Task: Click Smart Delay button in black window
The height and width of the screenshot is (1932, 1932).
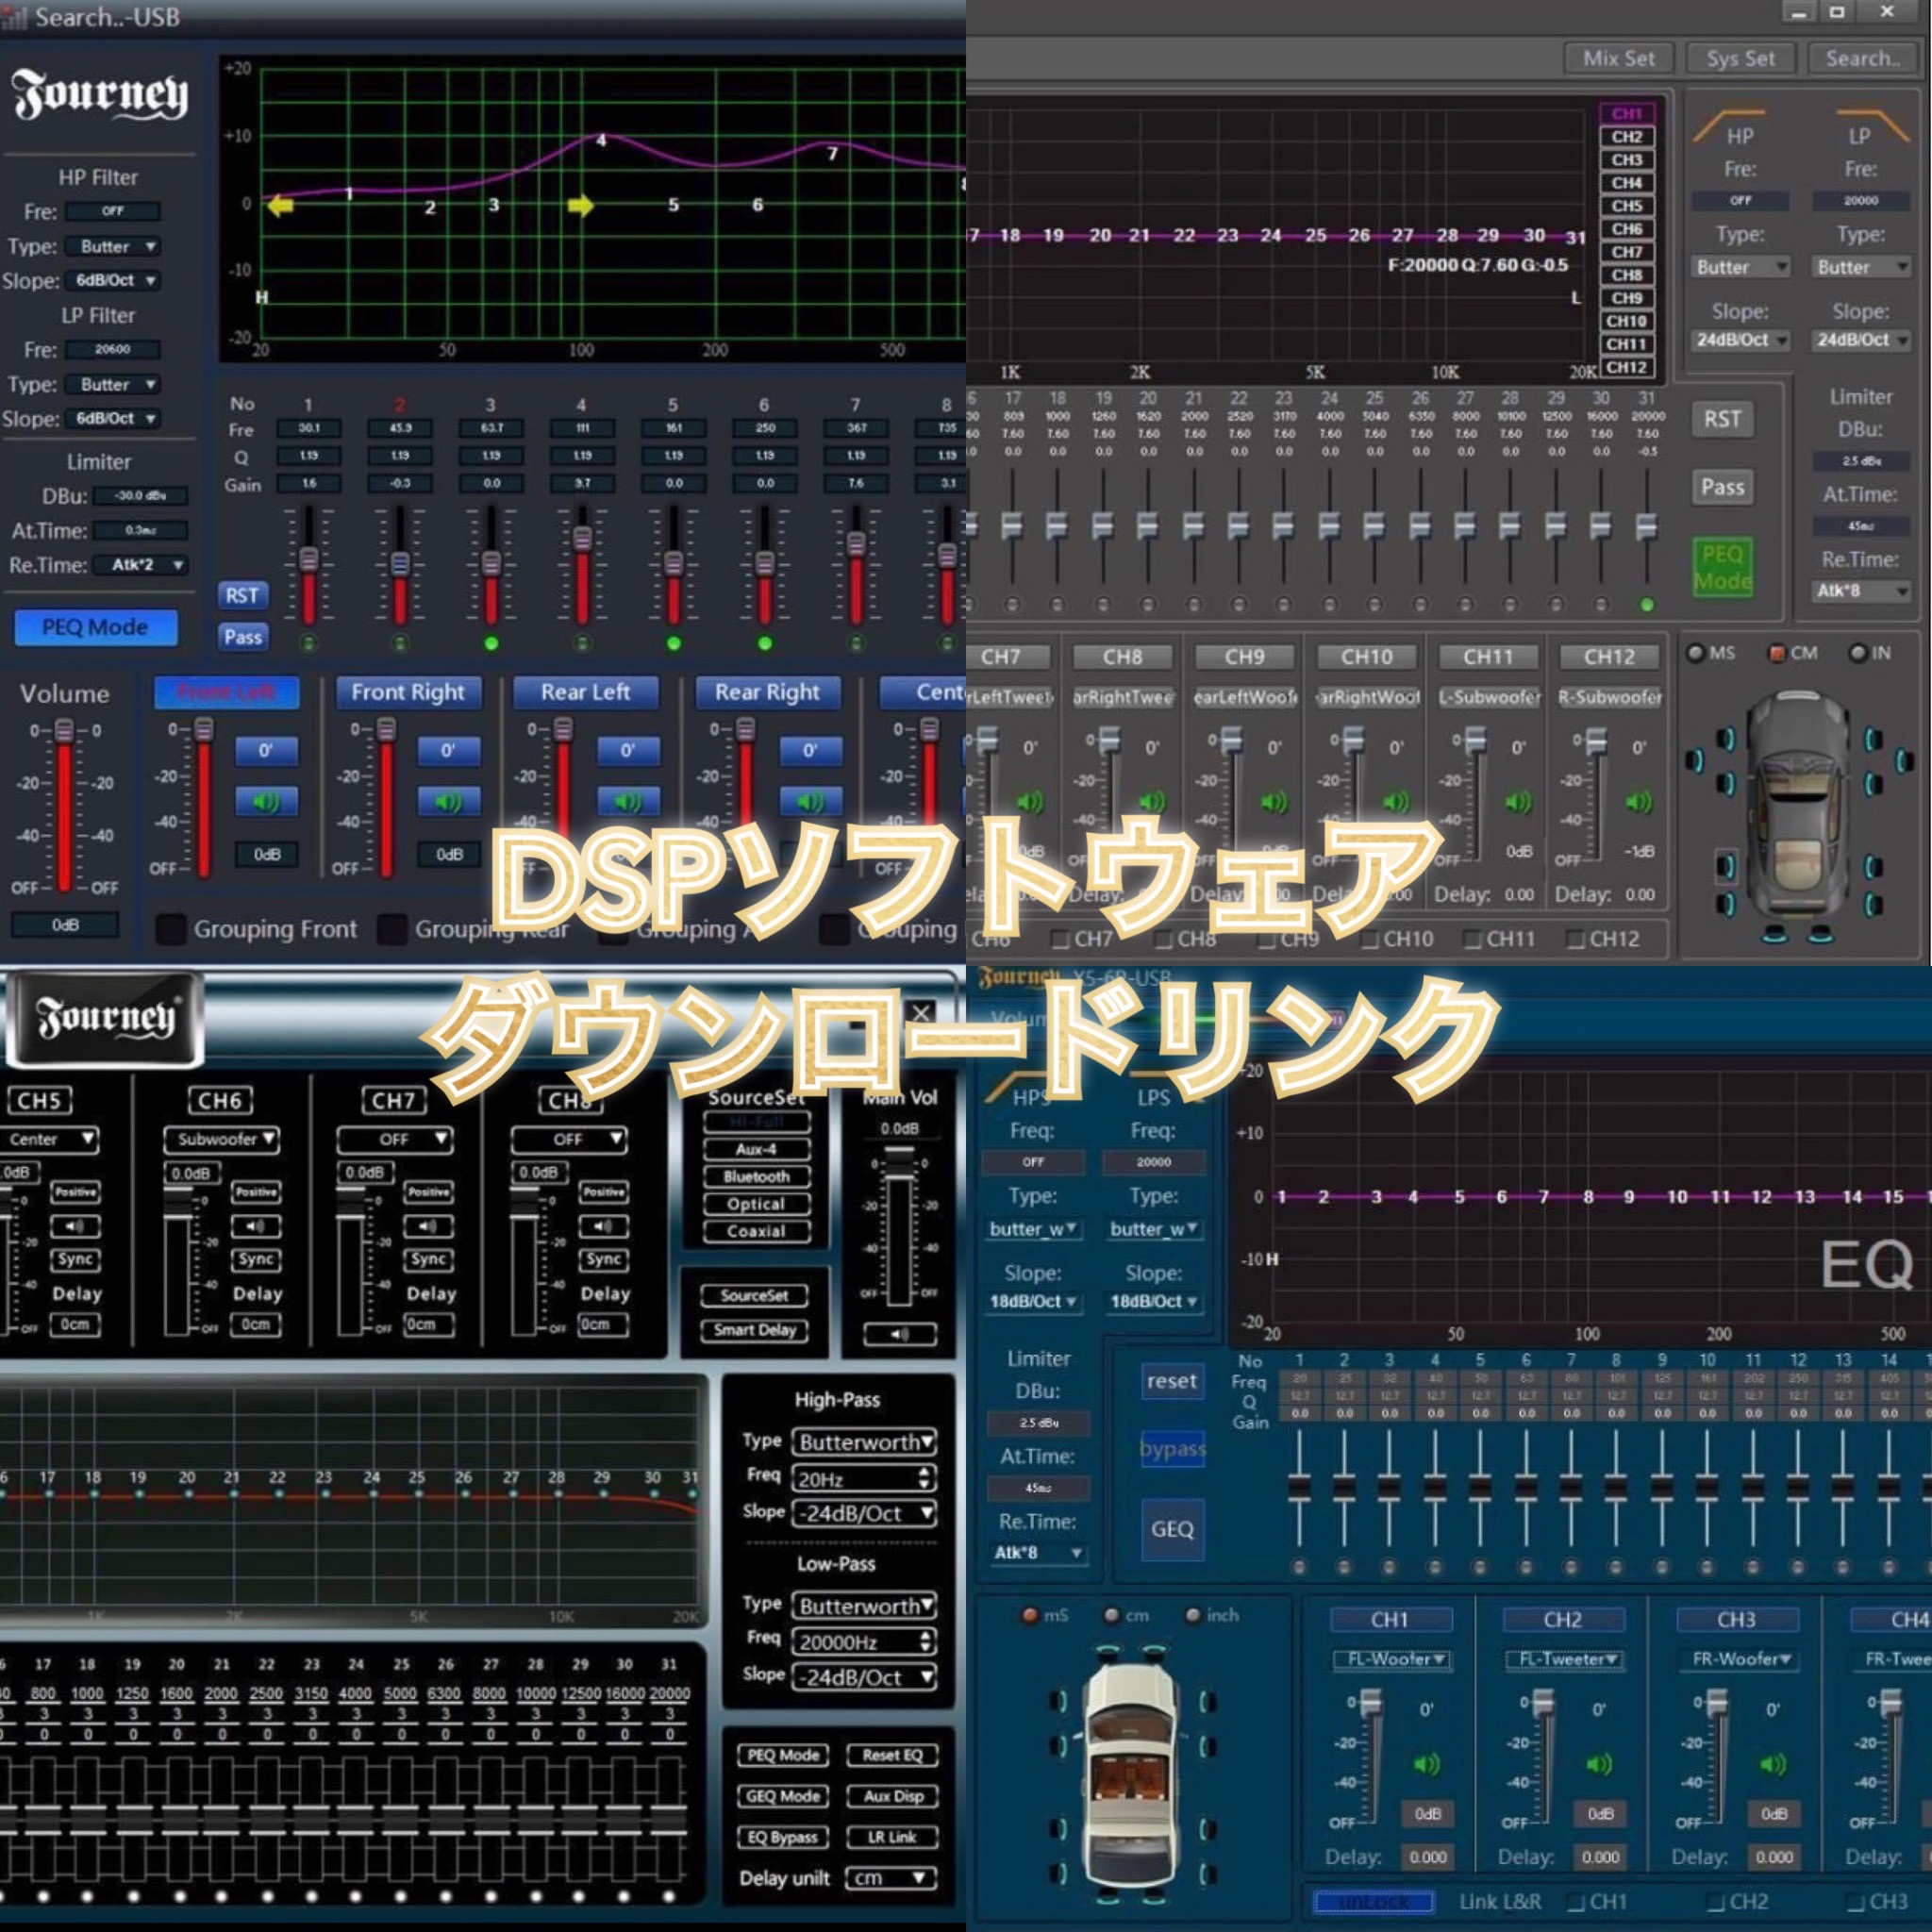Action: click(x=755, y=1330)
